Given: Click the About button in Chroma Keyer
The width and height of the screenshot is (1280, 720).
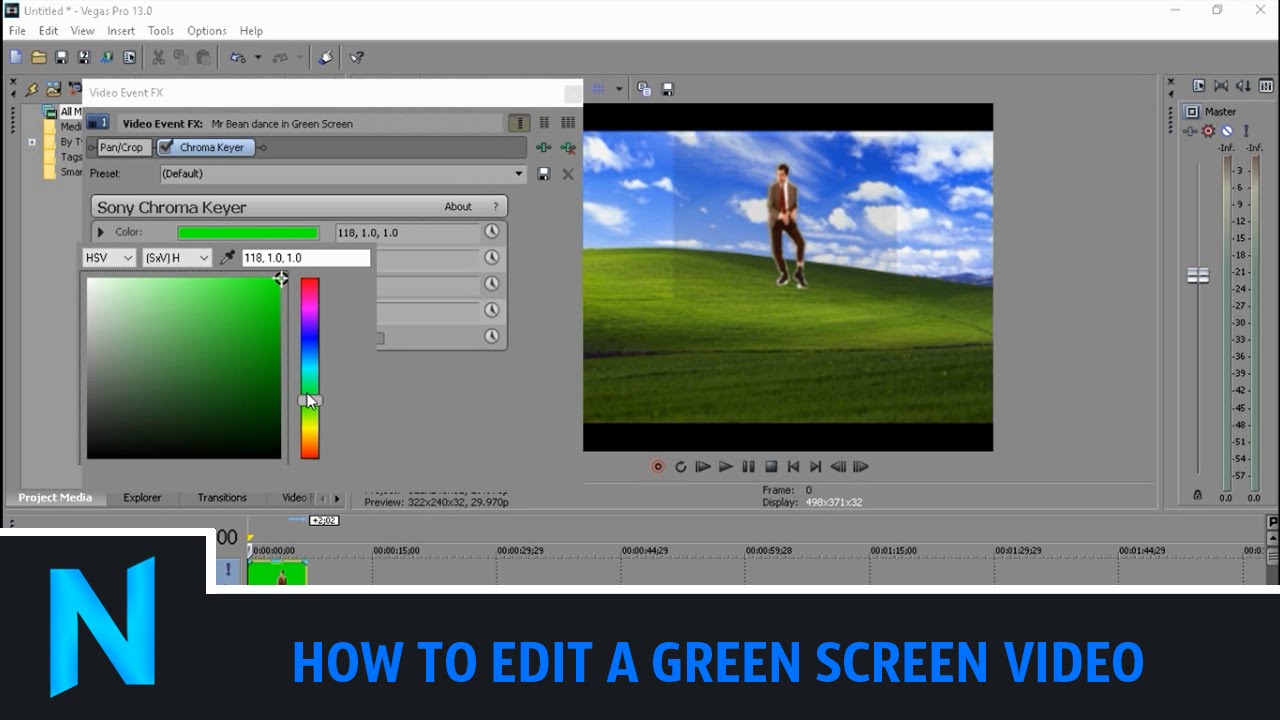Looking at the screenshot, I should click(458, 207).
